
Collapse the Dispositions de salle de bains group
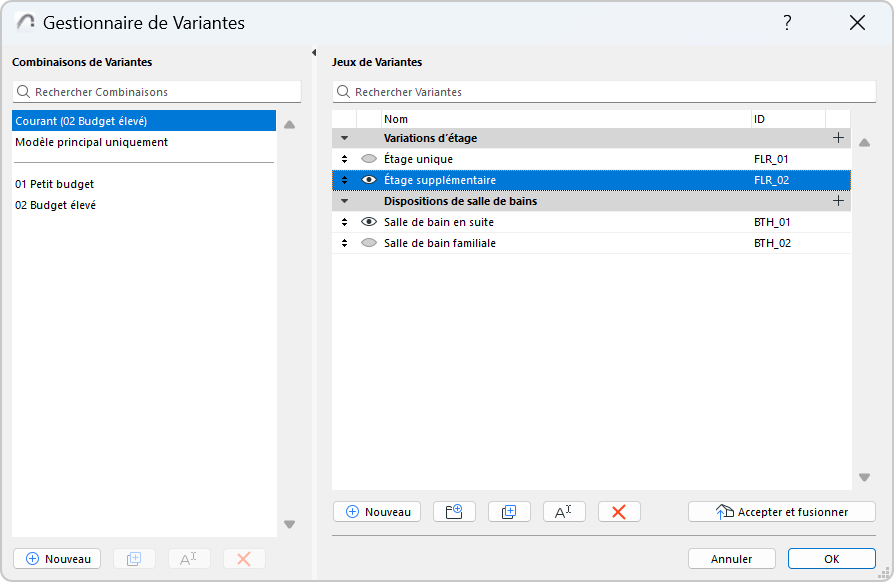click(345, 201)
